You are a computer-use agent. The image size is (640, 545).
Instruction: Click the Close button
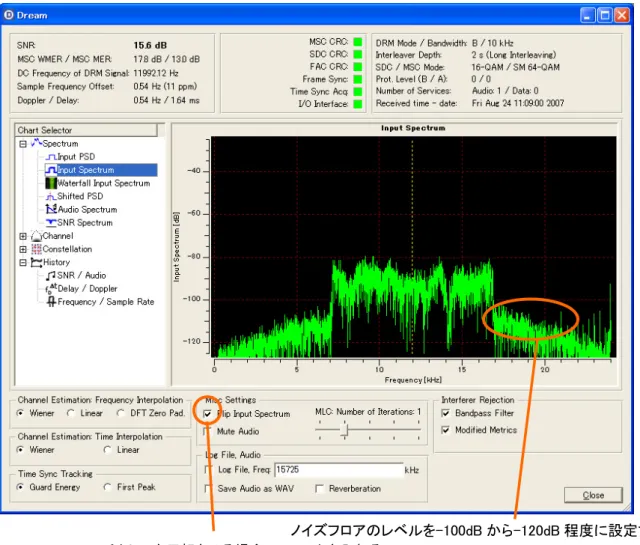pos(593,495)
